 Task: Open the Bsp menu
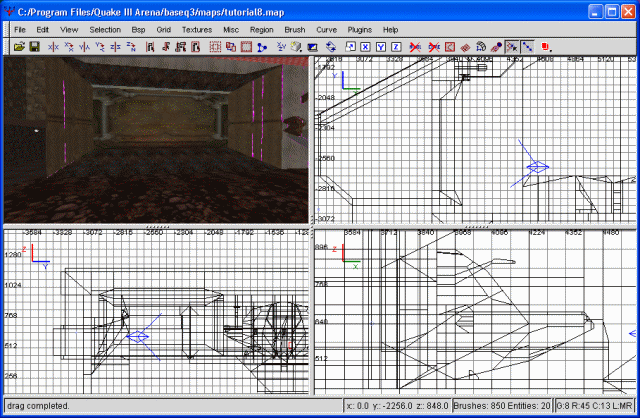click(138, 30)
